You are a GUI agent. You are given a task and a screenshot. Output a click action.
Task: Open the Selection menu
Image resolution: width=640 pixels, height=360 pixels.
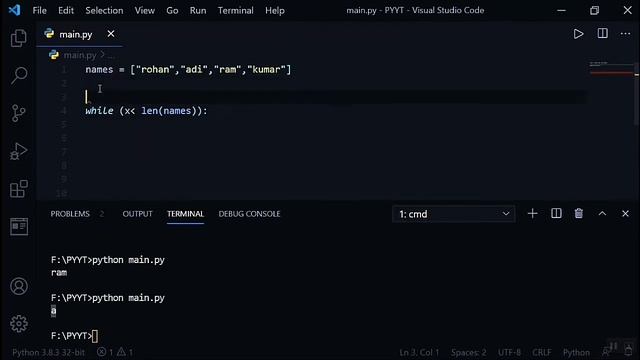point(104,10)
